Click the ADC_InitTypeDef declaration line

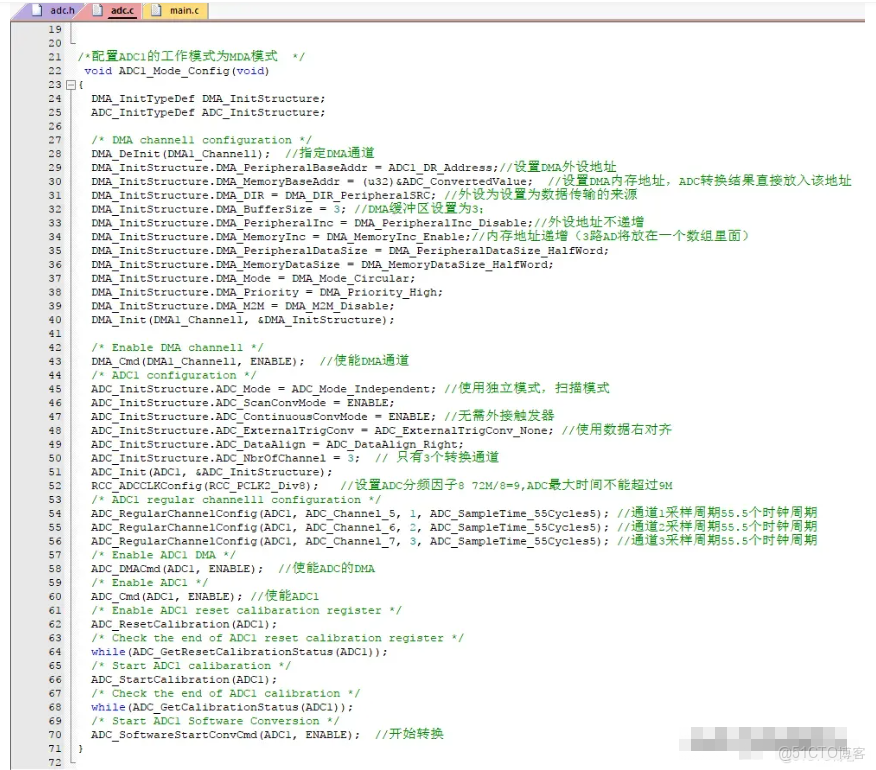(208, 113)
